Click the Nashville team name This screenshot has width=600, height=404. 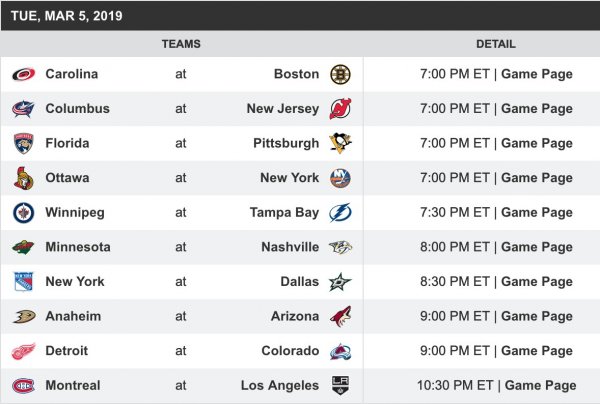291,247
